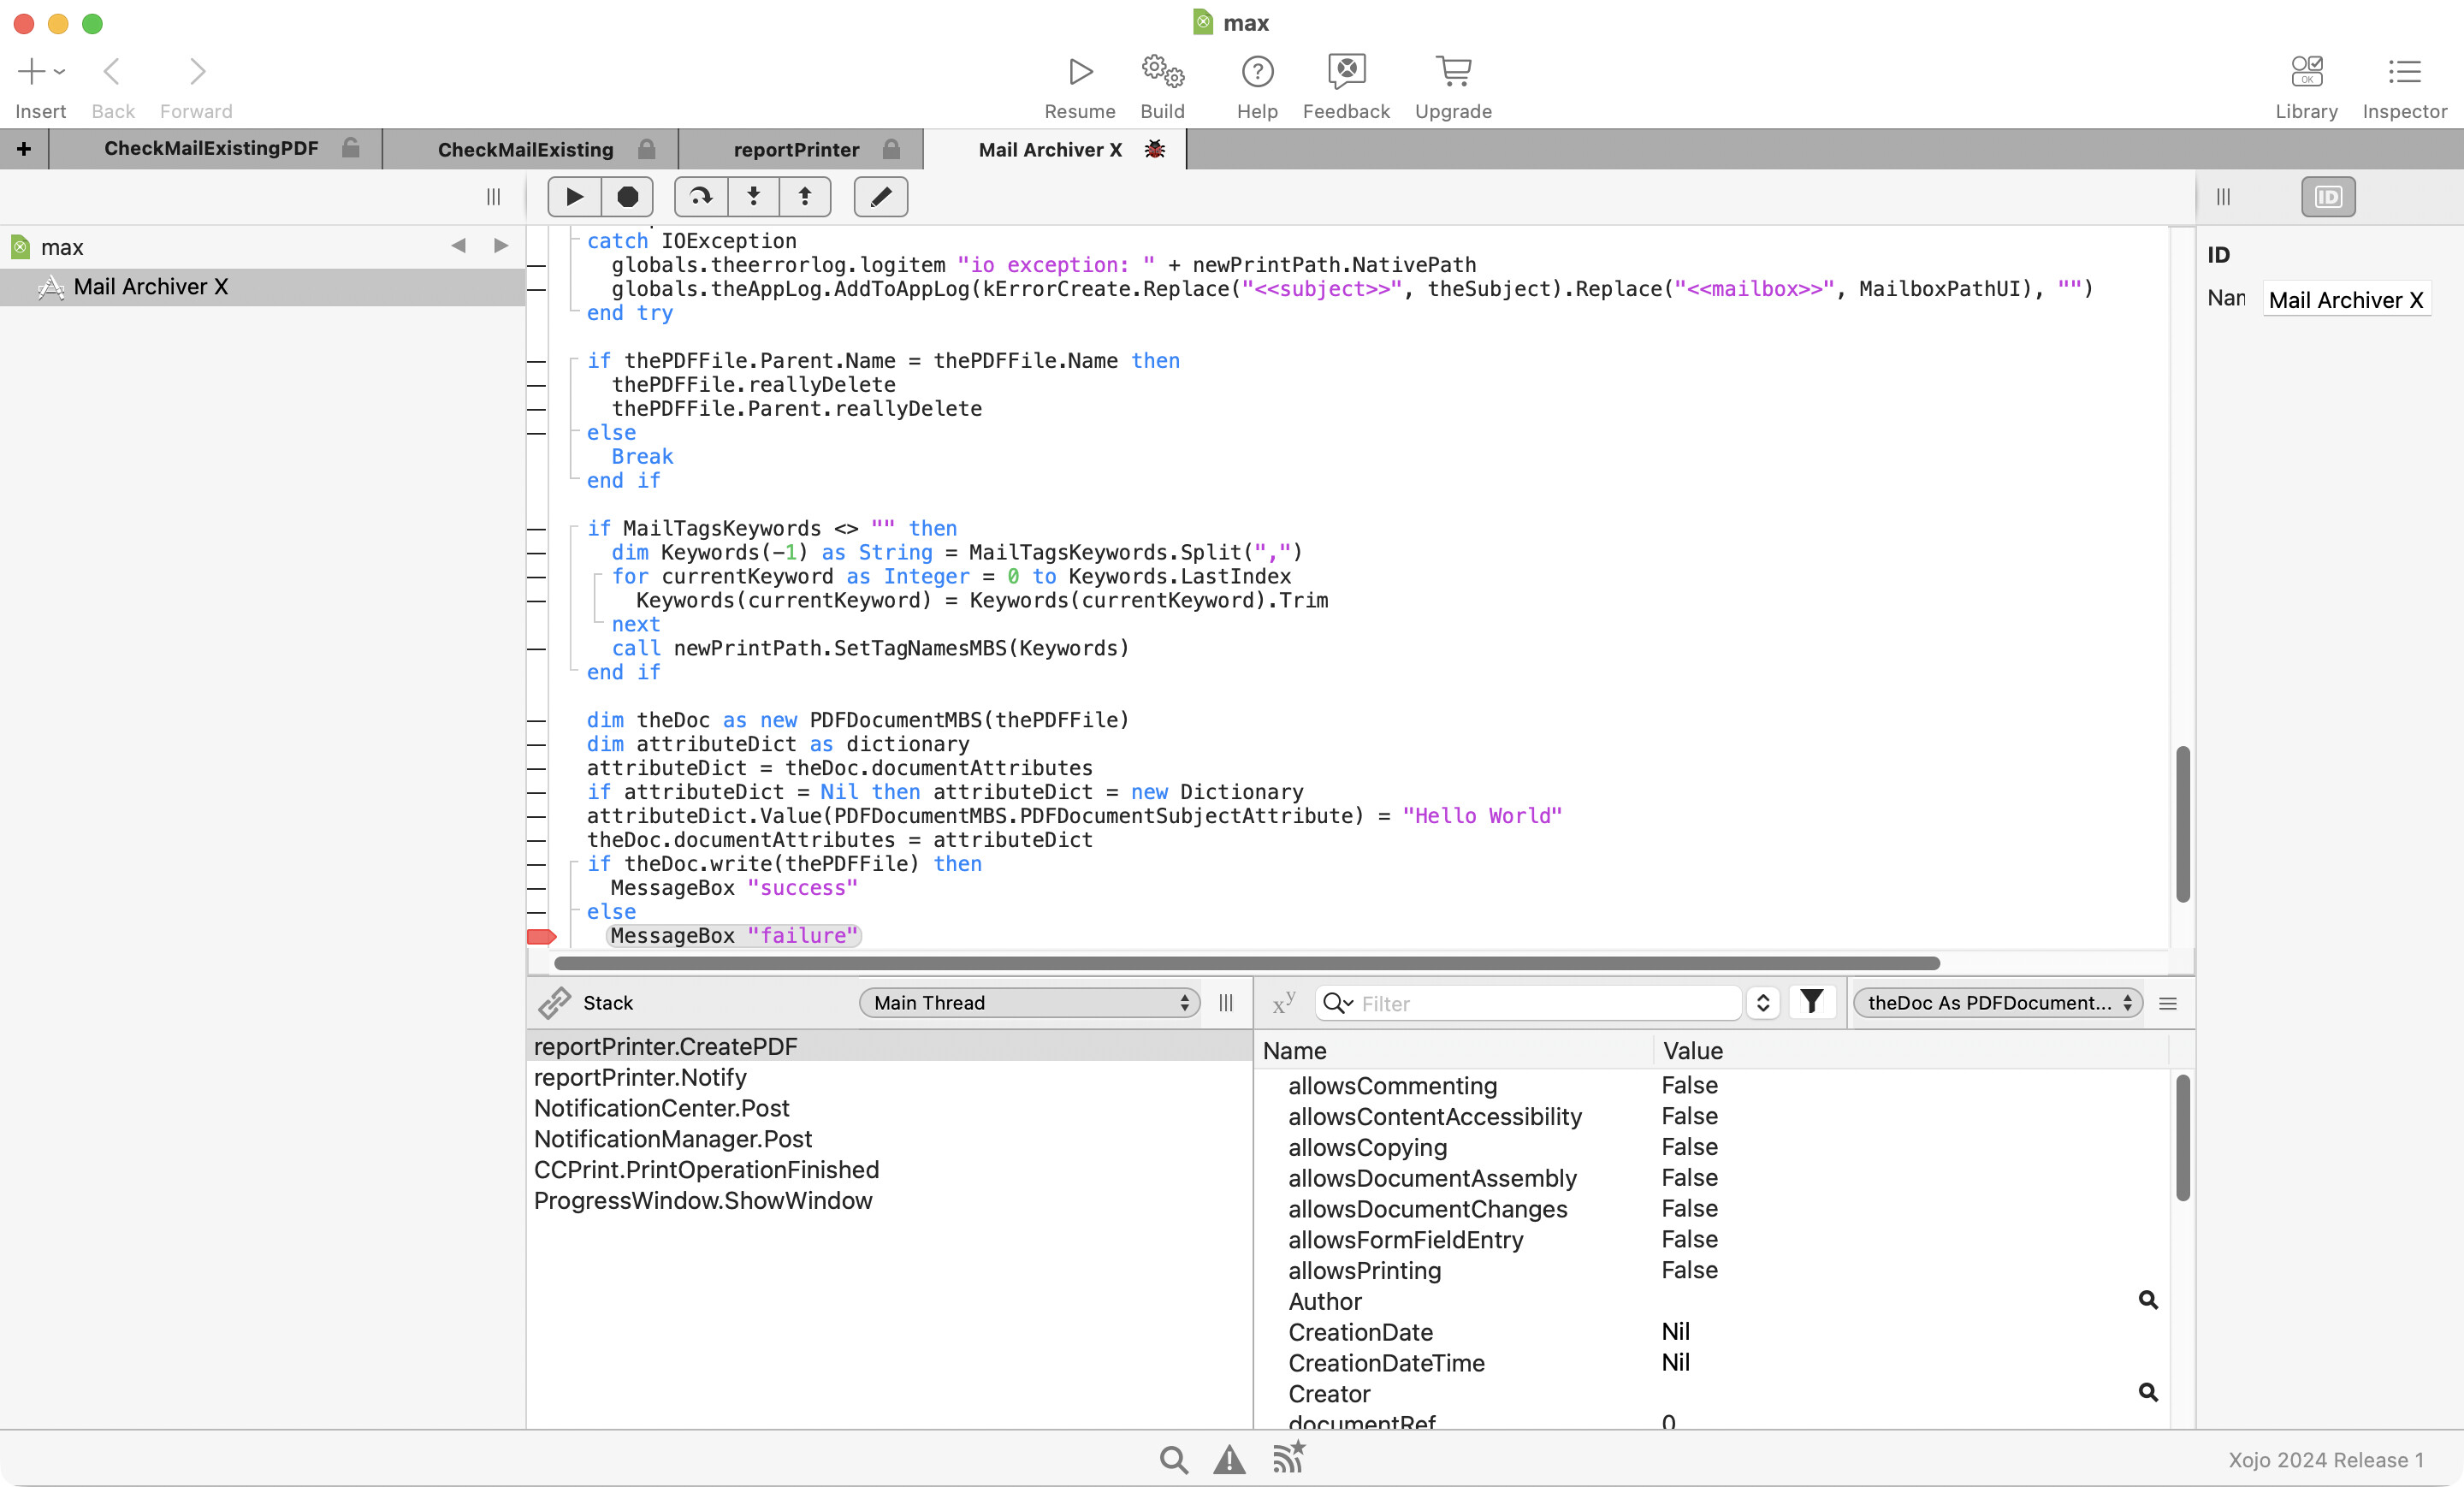The width and height of the screenshot is (2464, 1487).
Task: Click the Step Into button
Action: pyautogui.click(x=753, y=196)
